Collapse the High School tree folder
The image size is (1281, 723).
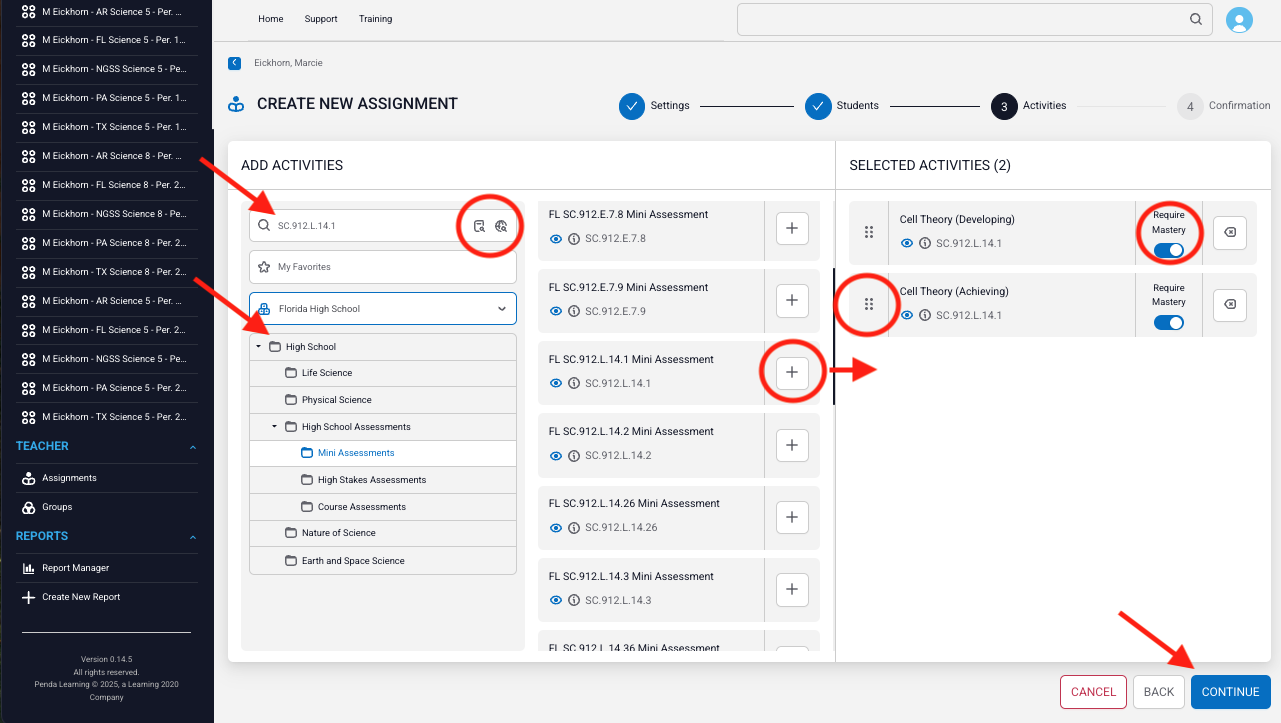[x=259, y=347]
